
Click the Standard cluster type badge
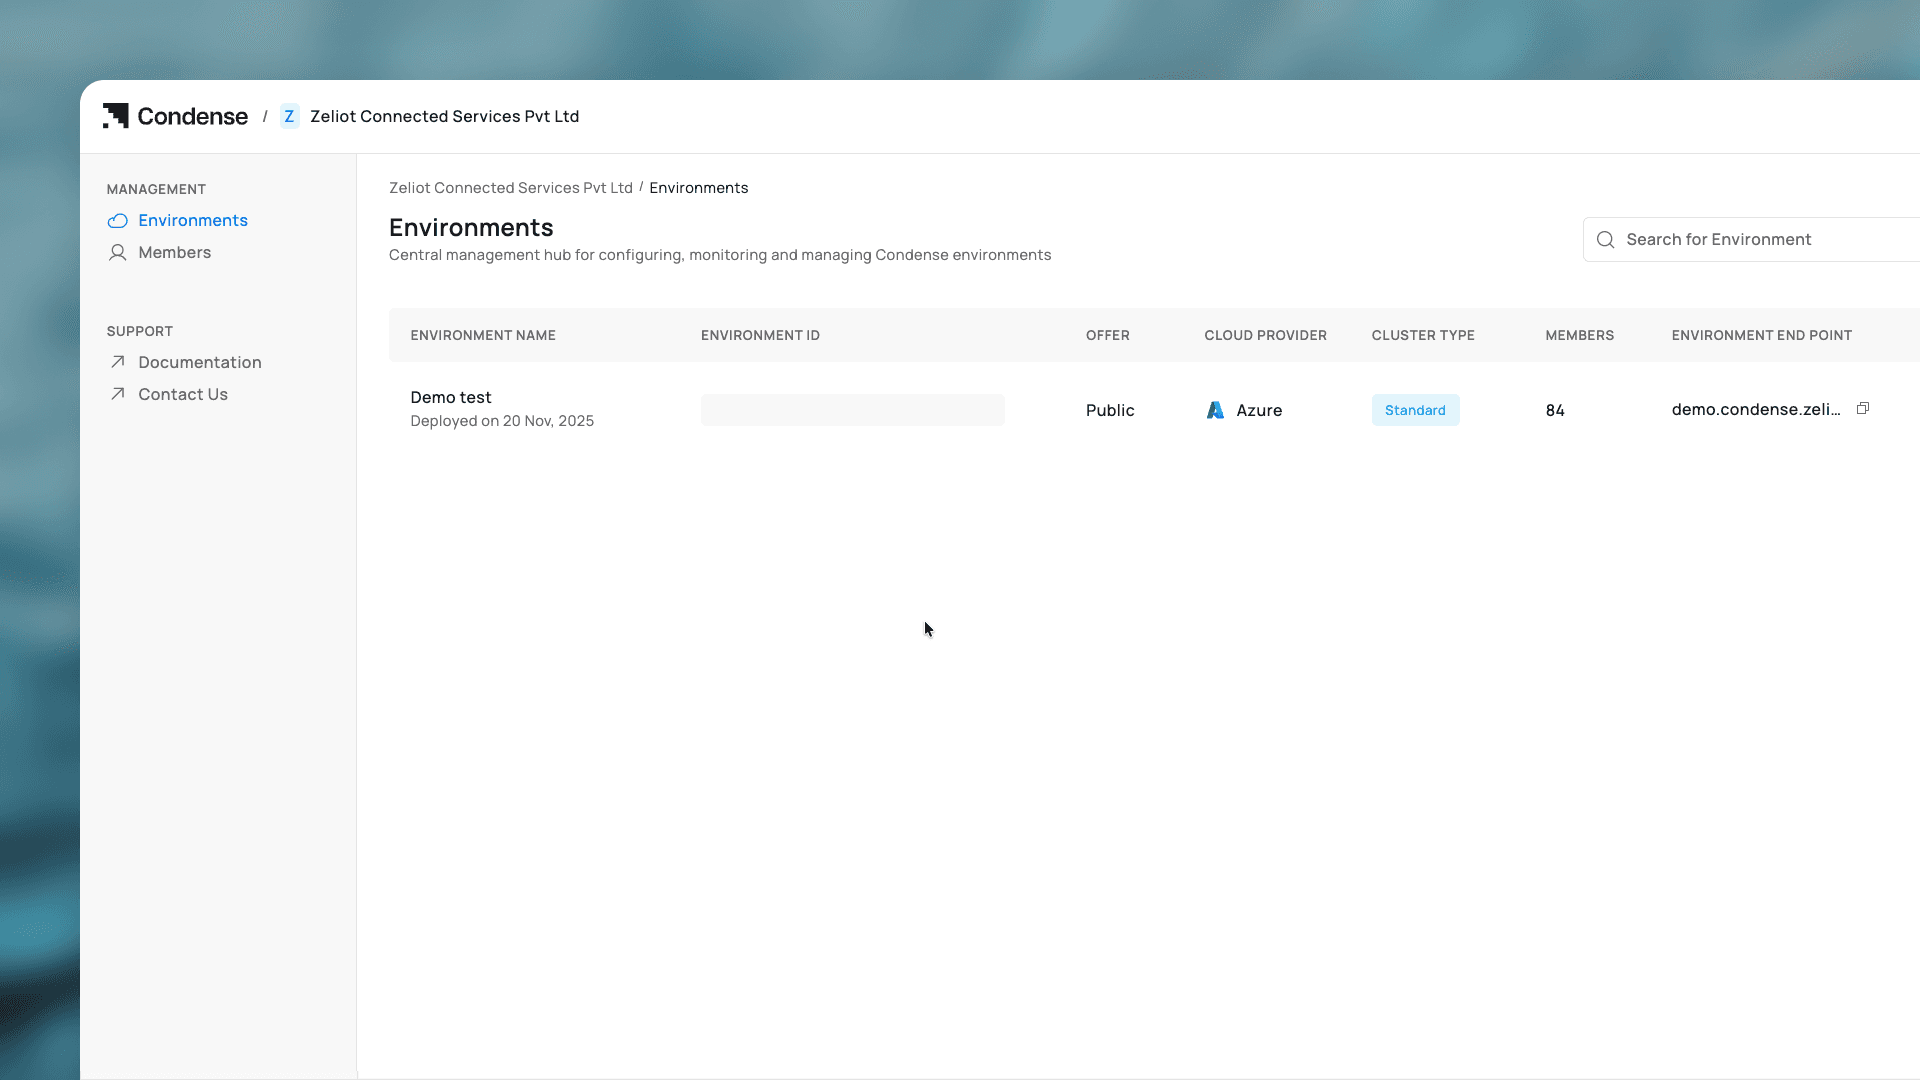pos(1414,410)
